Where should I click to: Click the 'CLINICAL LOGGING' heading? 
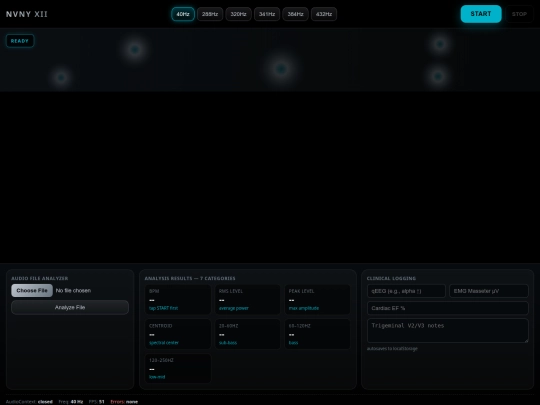click(391, 278)
